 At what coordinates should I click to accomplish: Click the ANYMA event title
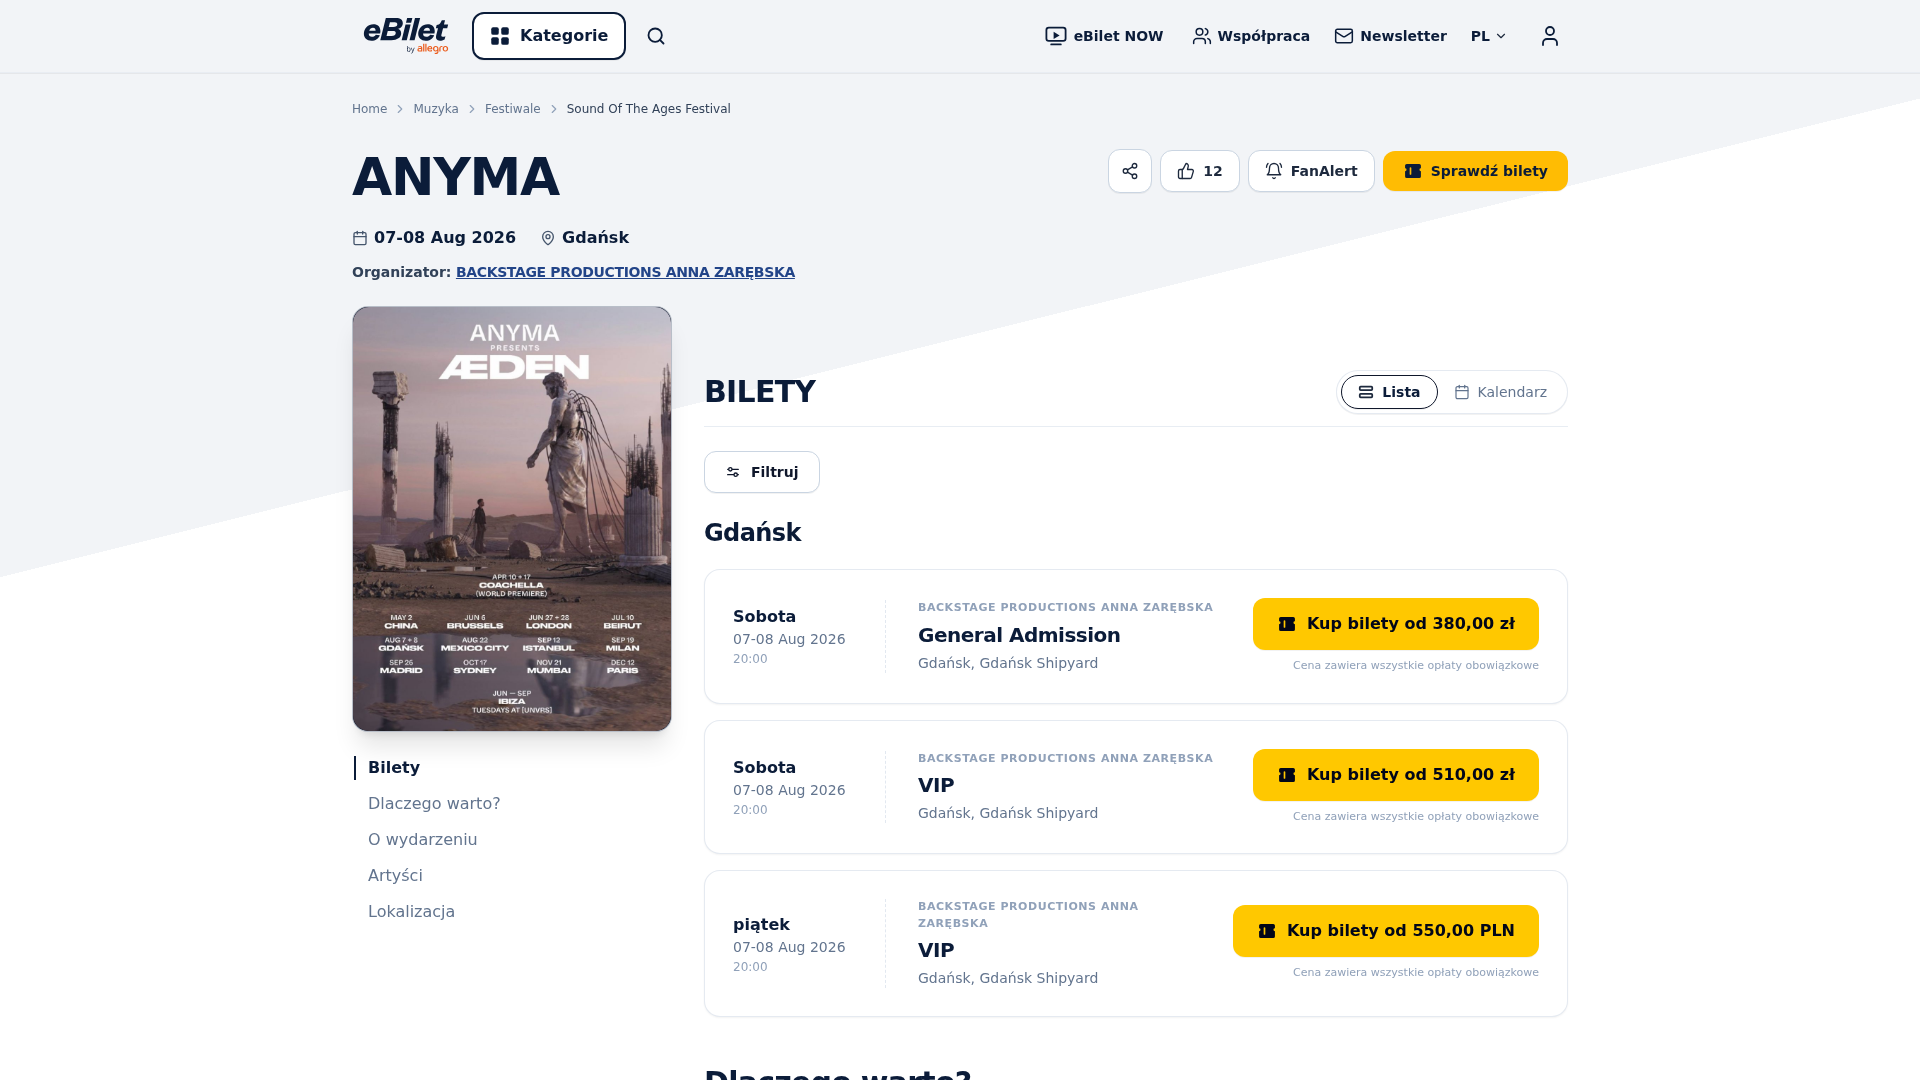coord(456,177)
